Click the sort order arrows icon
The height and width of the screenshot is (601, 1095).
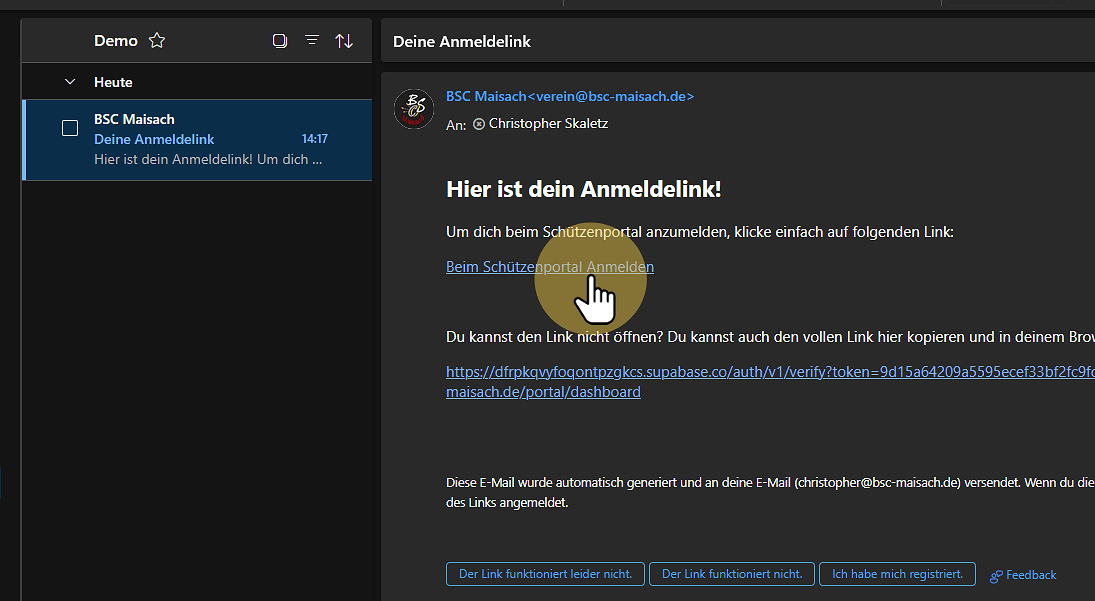coord(344,41)
